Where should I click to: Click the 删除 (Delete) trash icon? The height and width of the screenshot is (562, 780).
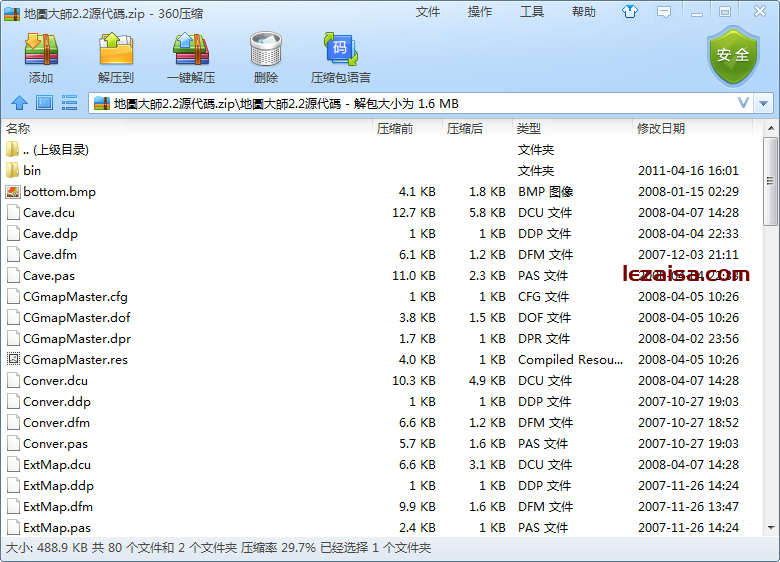pos(266,50)
